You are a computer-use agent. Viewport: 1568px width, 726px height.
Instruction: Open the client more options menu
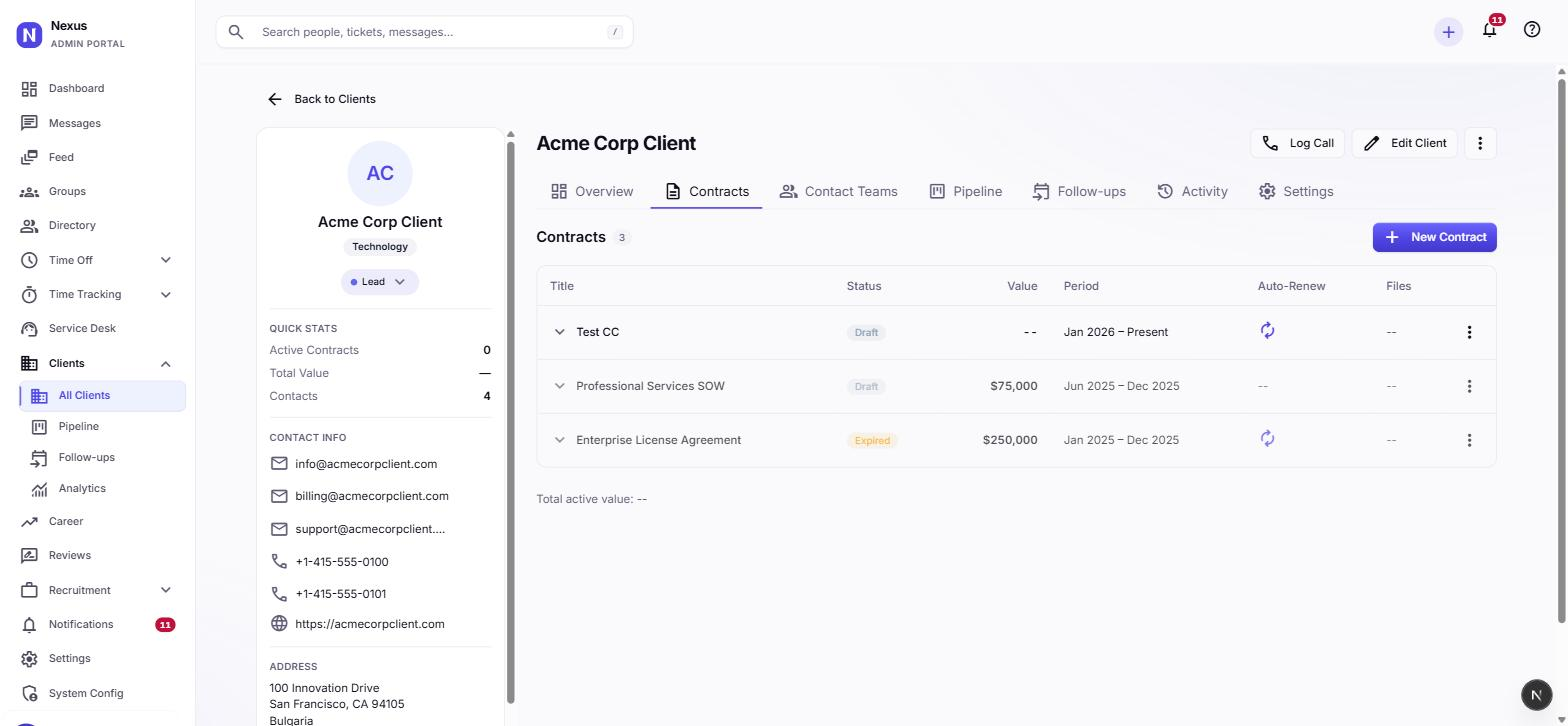click(1480, 143)
